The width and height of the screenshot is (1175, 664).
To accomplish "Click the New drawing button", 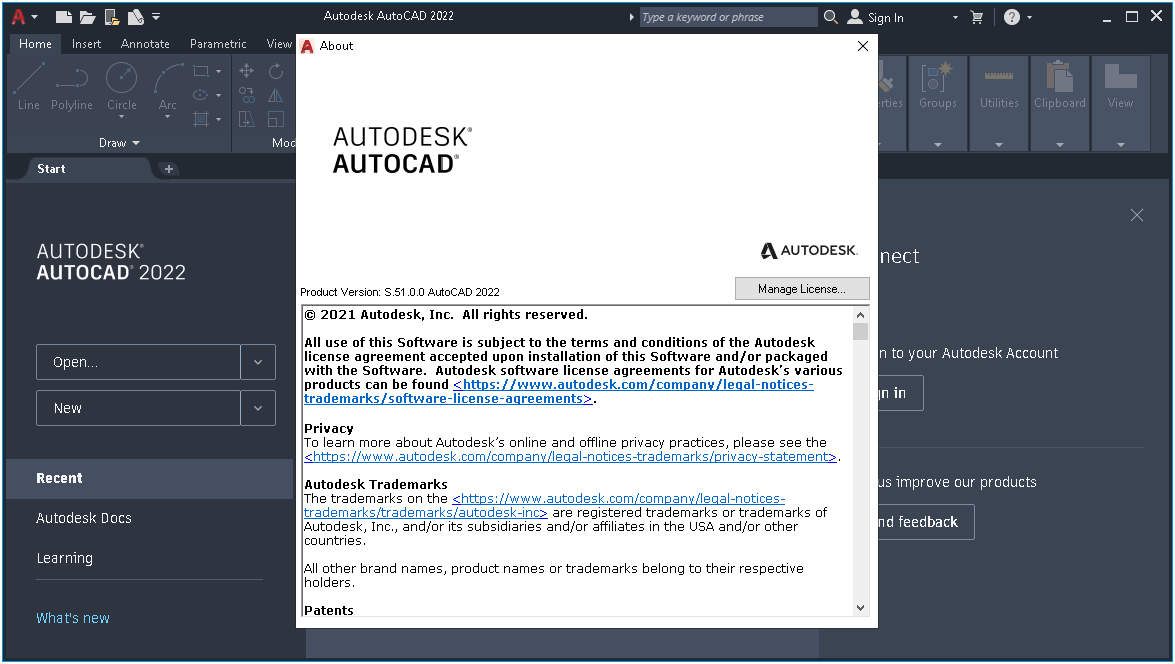I will tap(138, 408).
